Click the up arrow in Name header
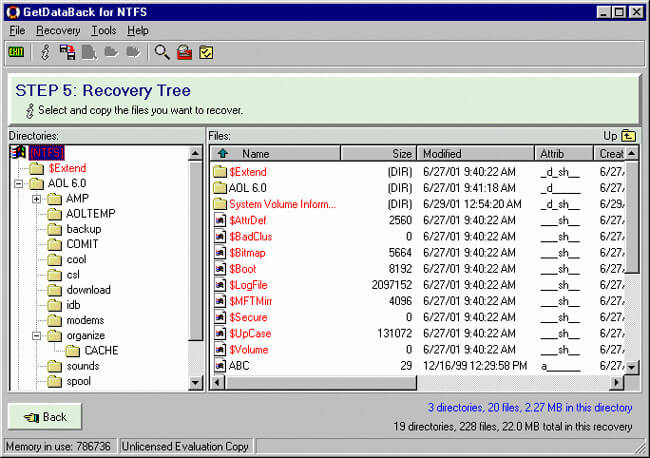Screen dimensions: 650x458 (223, 153)
